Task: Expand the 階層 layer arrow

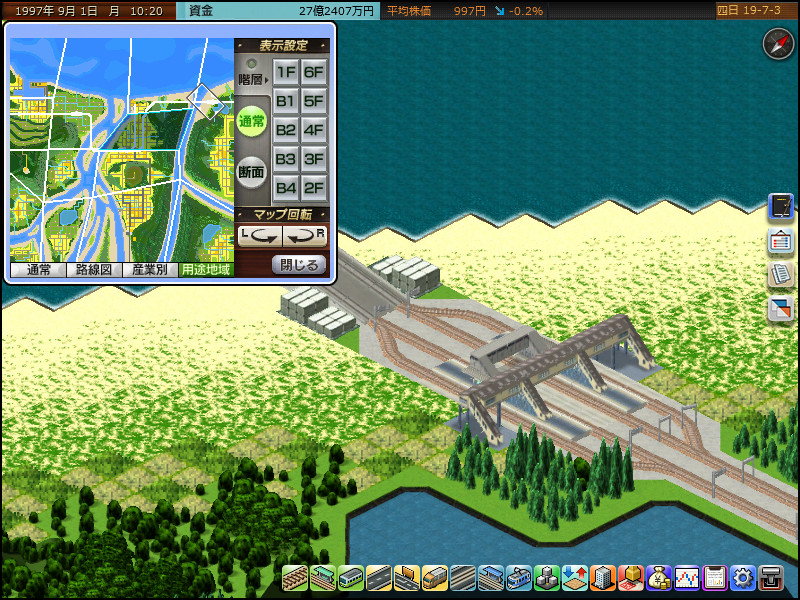Action: (x=266, y=80)
